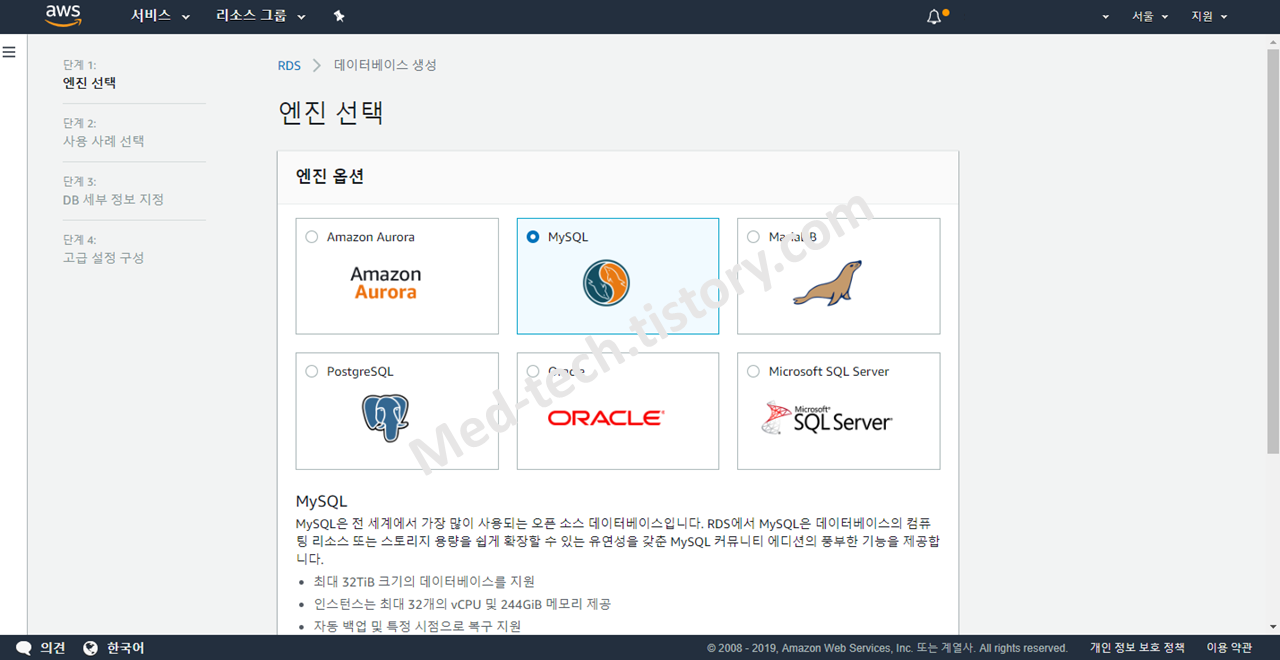1280x660 pixels.
Task: Open the 지원 support dropdown
Action: 1209,17
